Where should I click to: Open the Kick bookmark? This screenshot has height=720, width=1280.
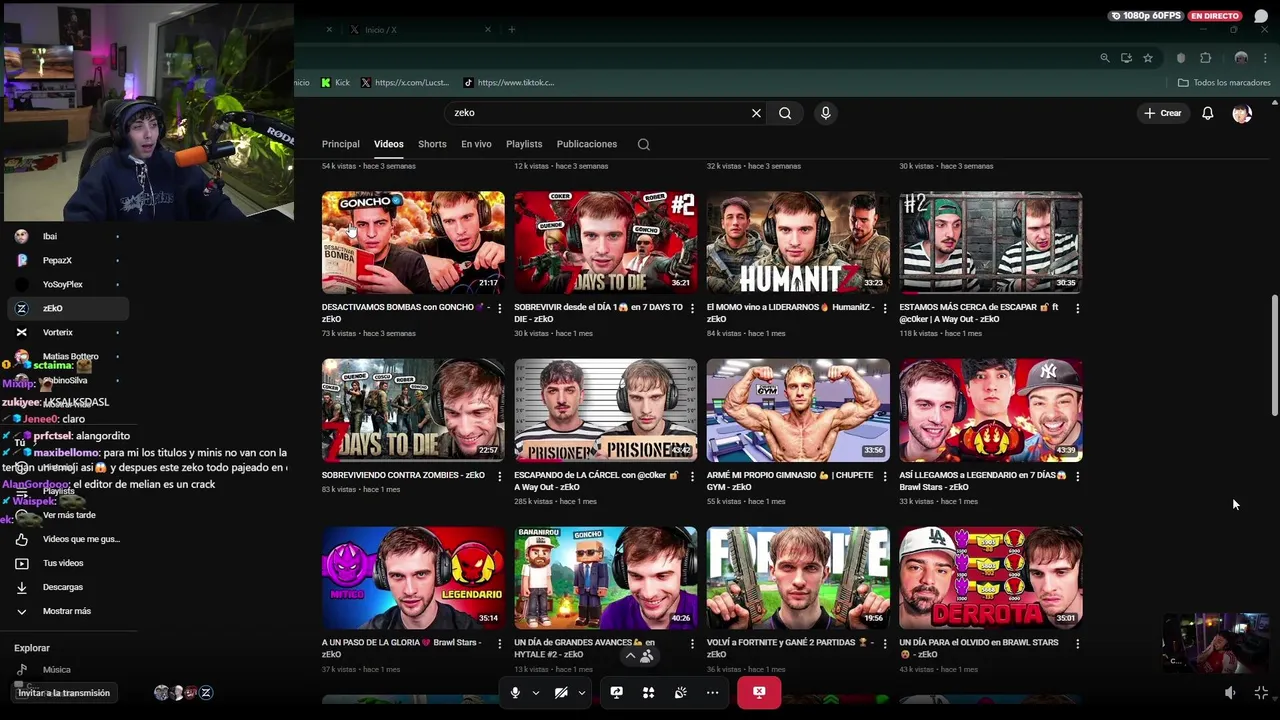pos(336,82)
